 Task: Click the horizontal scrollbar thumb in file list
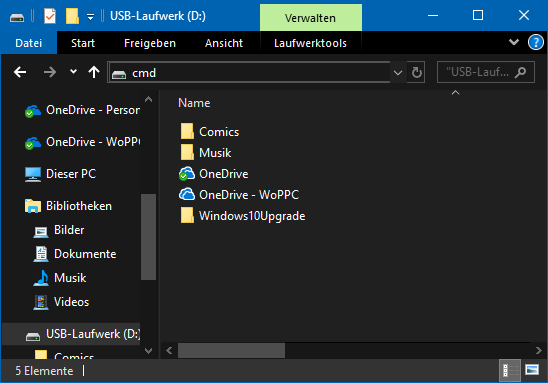tap(231, 350)
